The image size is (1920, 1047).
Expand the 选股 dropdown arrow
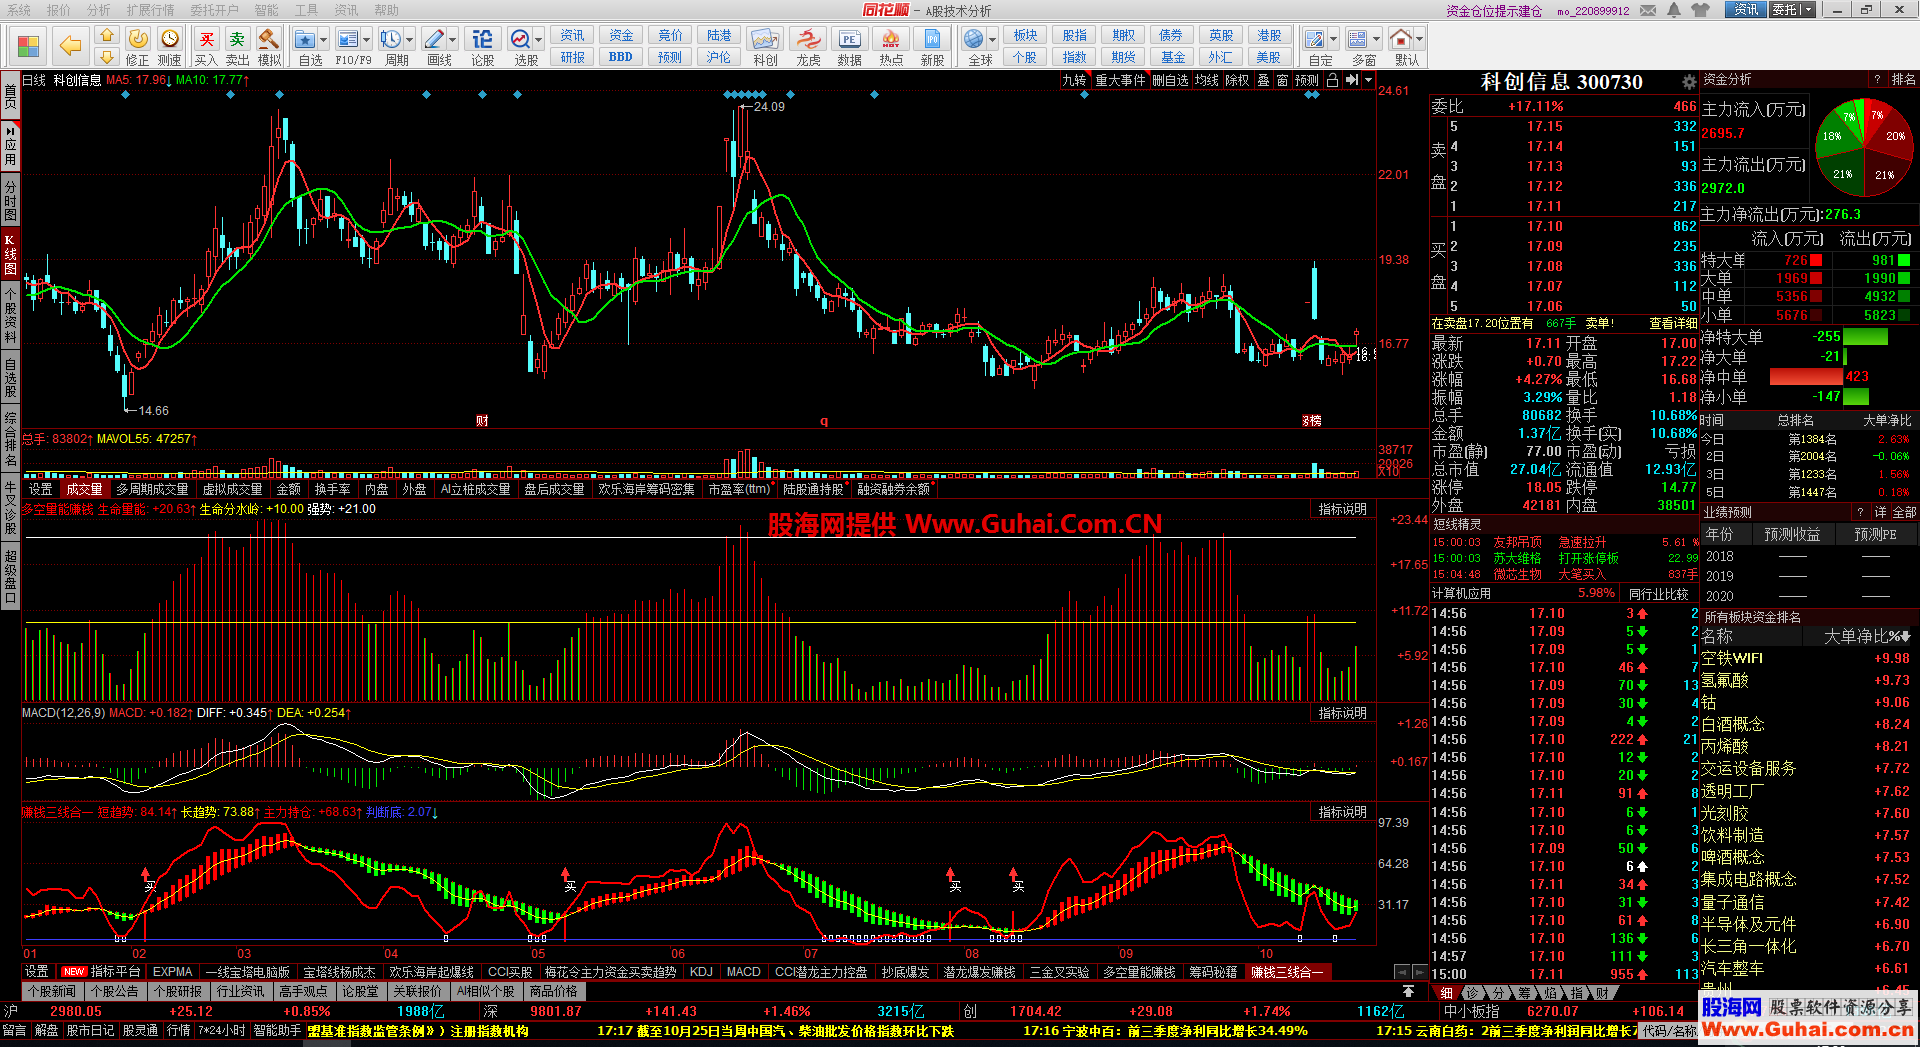(x=538, y=40)
